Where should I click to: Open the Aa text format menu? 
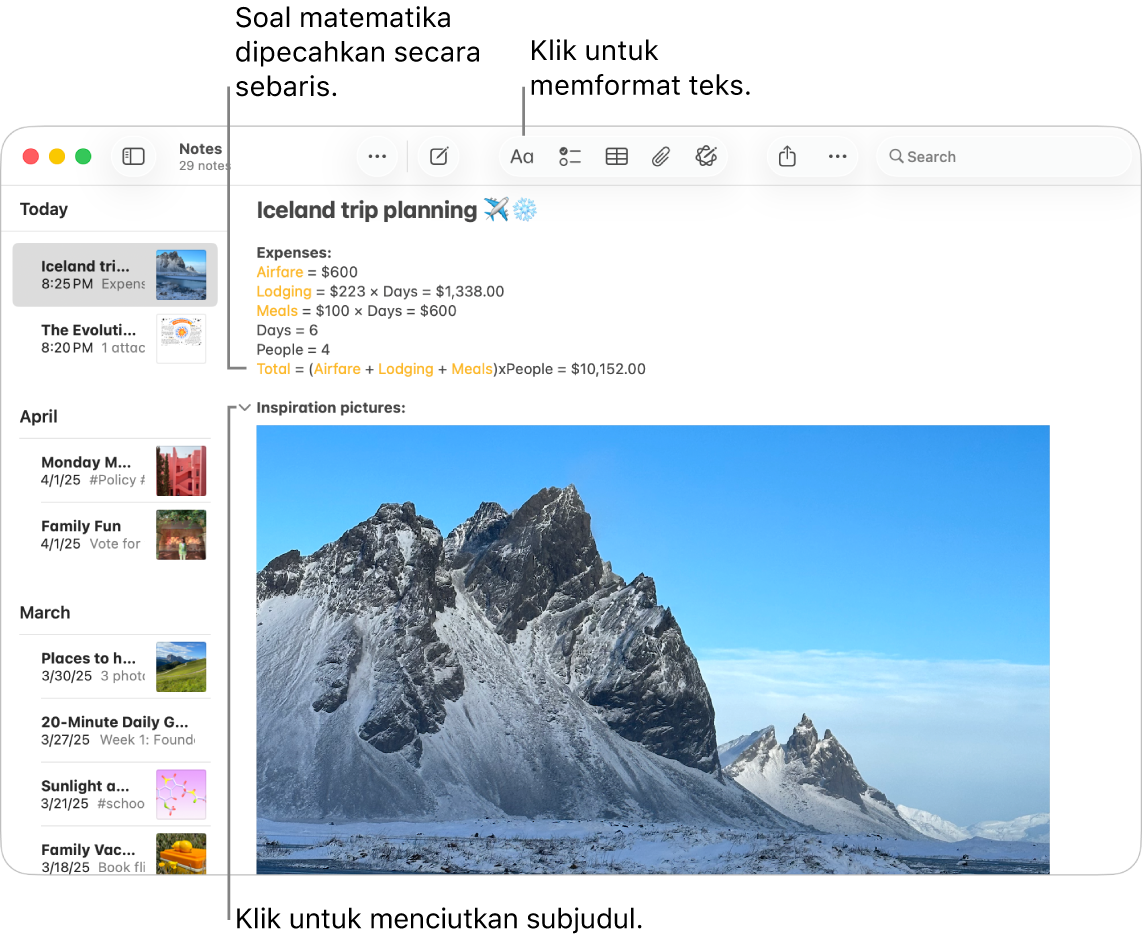click(x=522, y=156)
